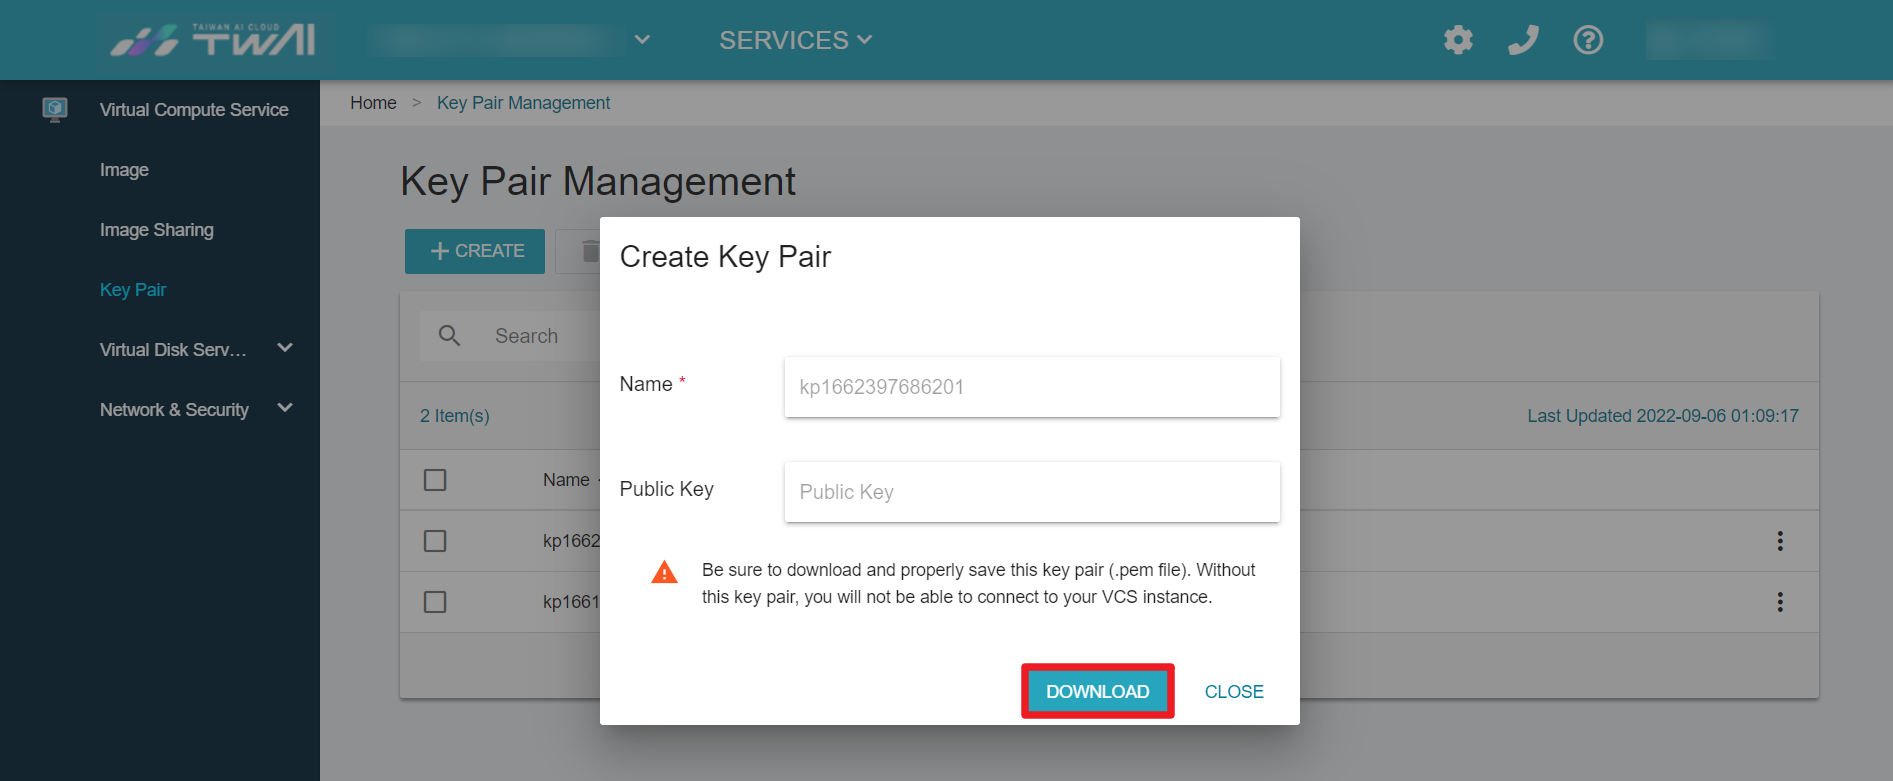Open the project selector dropdown arrow
The height and width of the screenshot is (781, 1893).
(x=643, y=40)
